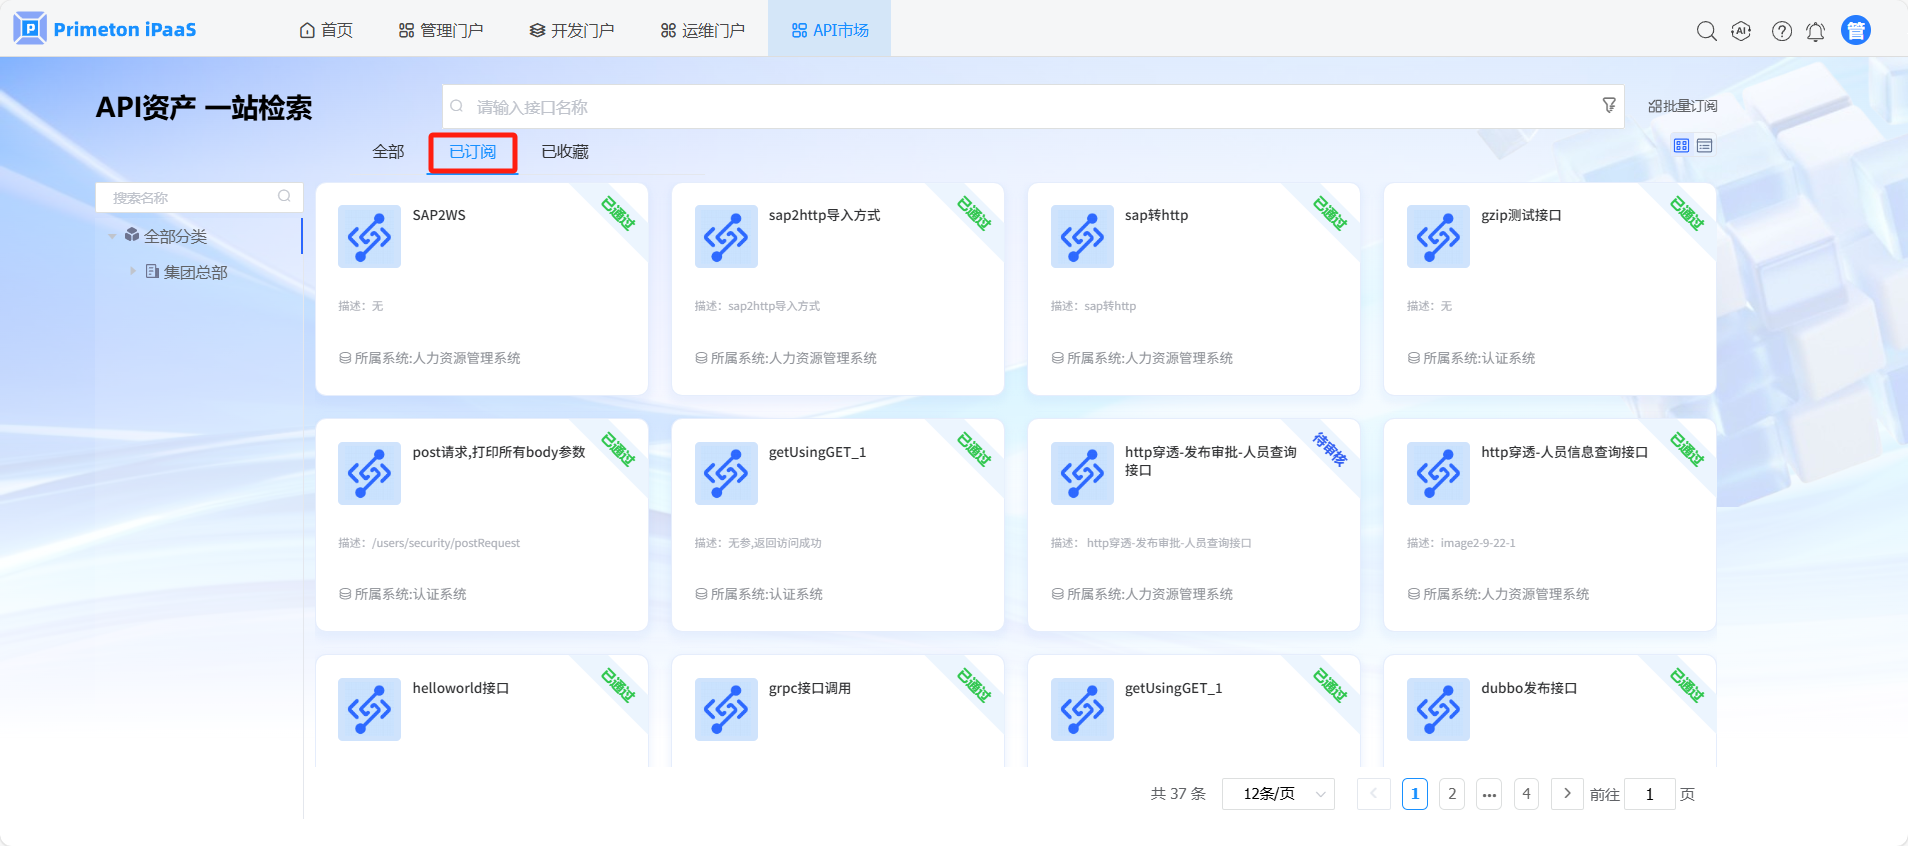Collapse the 全部分类 tree node
1908x846 pixels.
(x=112, y=237)
